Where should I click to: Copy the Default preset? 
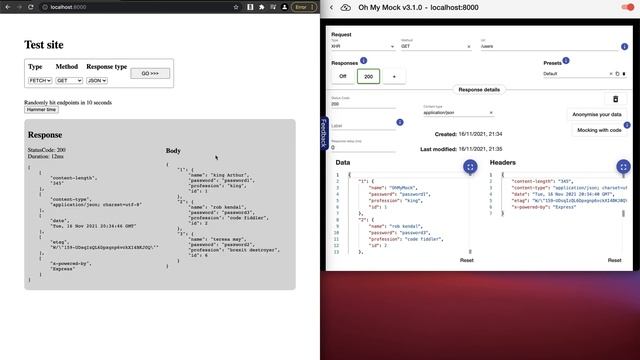pyautogui.click(x=617, y=74)
